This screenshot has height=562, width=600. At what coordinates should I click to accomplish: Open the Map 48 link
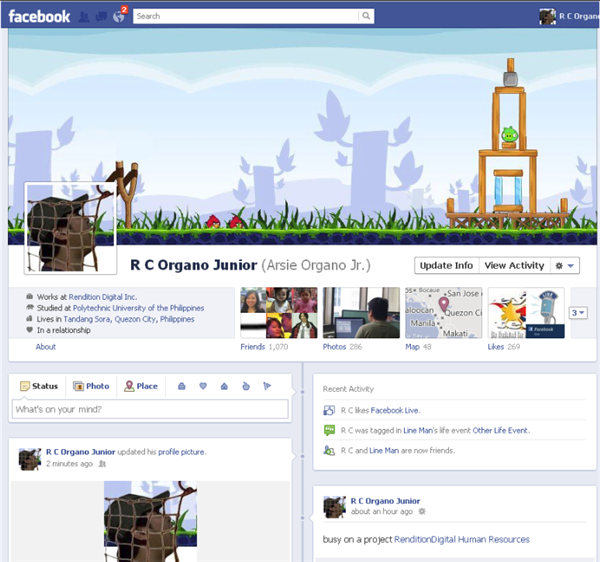[x=418, y=347]
